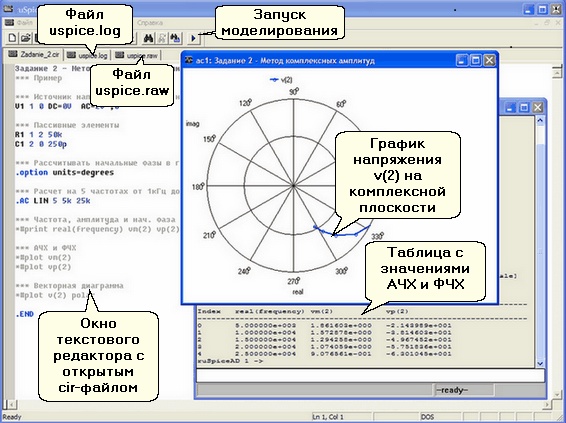
Task: Maximize the ac1 polar plot window
Action: [475, 60]
